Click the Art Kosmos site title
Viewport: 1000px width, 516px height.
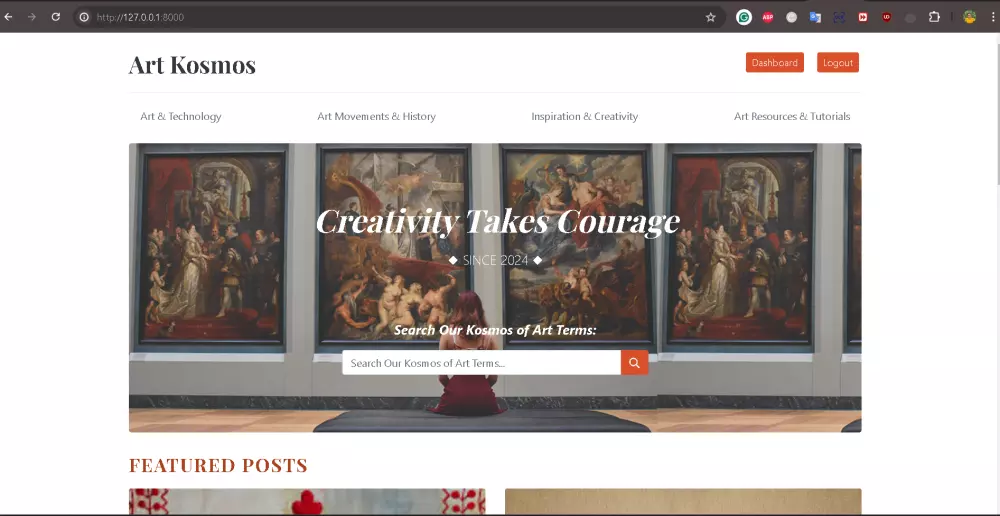192,64
